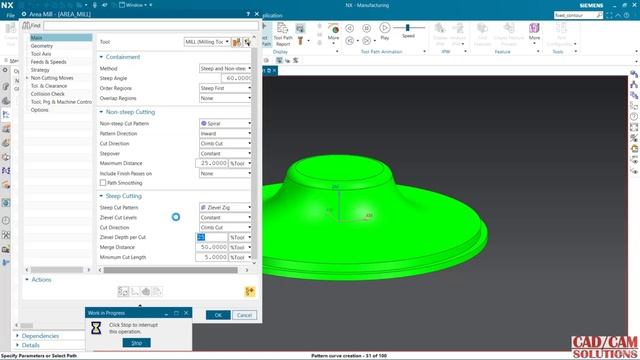Click the Replay tool path icon
This screenshot has width=640, height=360.
[135, 291]
